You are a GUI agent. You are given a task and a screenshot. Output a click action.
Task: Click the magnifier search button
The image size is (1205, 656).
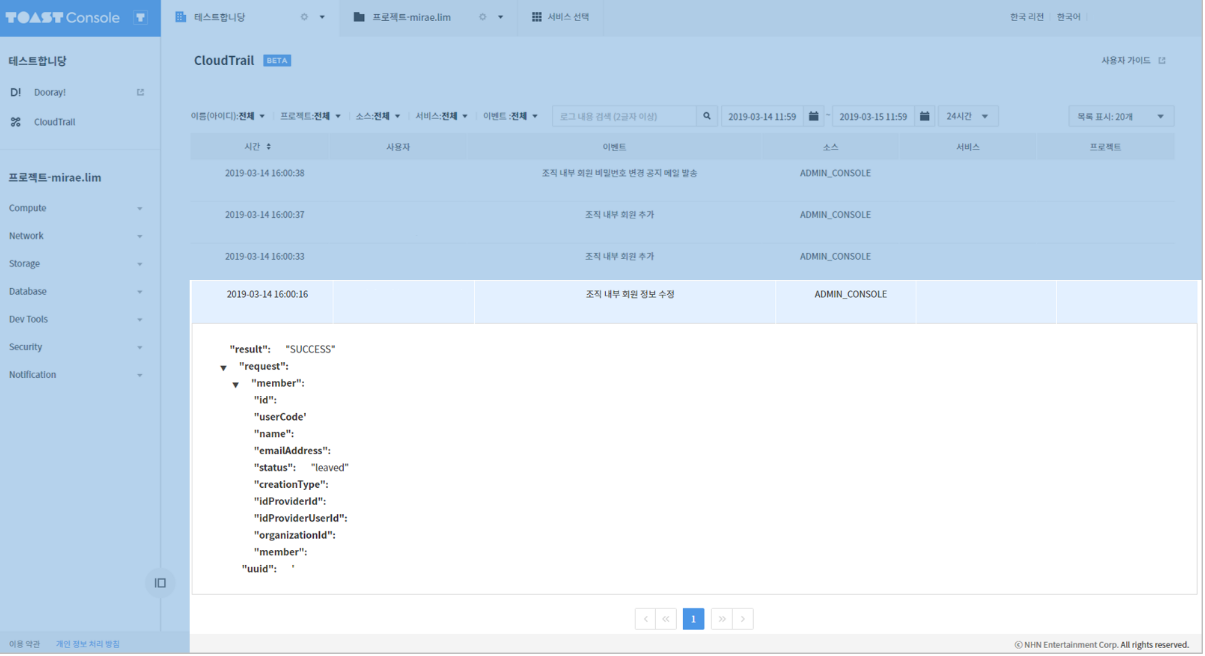tap(707, 116)
